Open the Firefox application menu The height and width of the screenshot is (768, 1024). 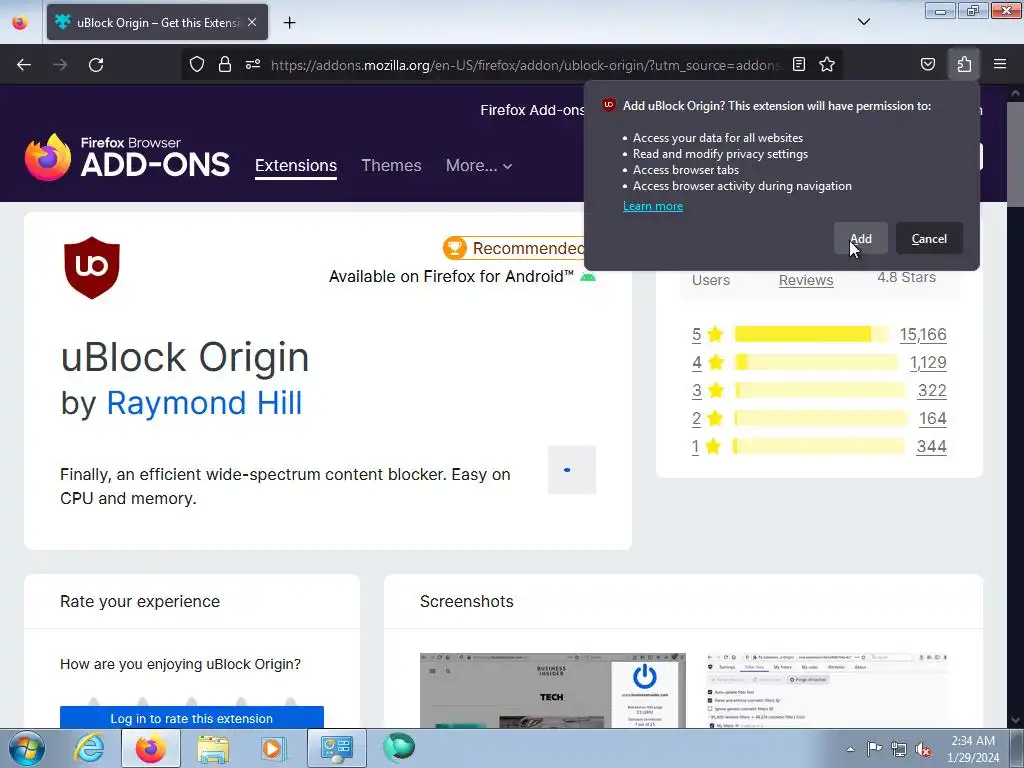pos(1000,65)
